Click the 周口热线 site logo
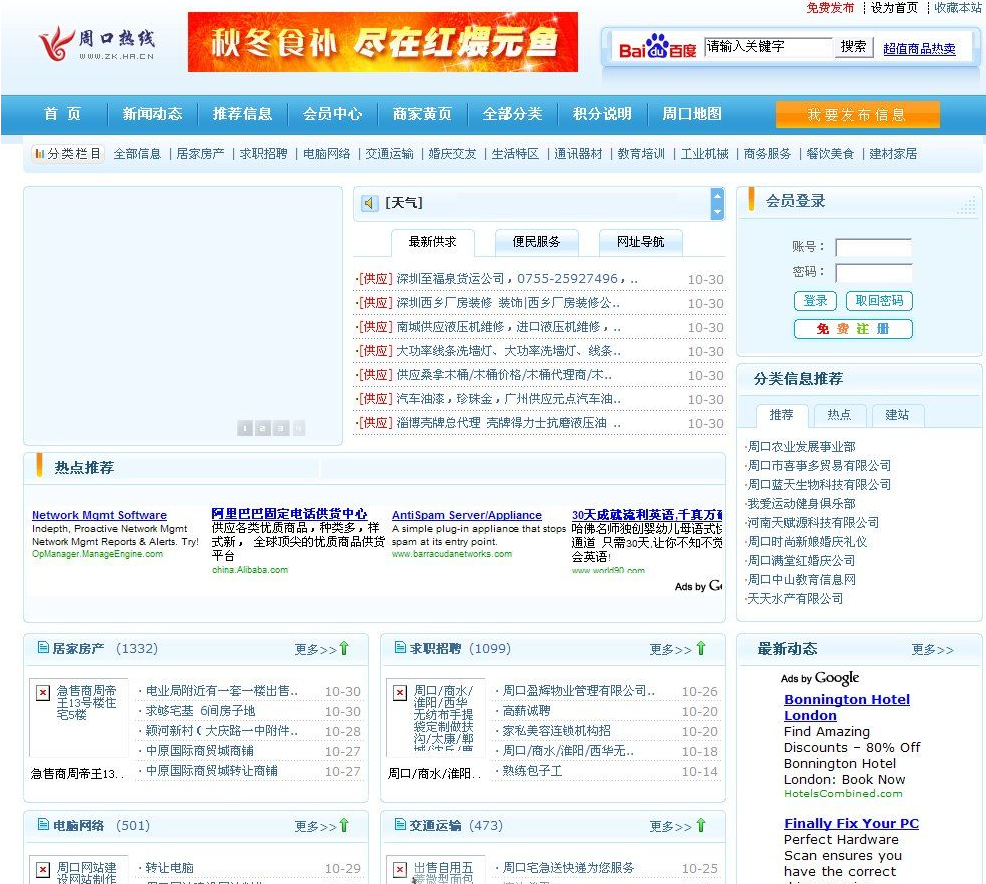 point(96,43)
